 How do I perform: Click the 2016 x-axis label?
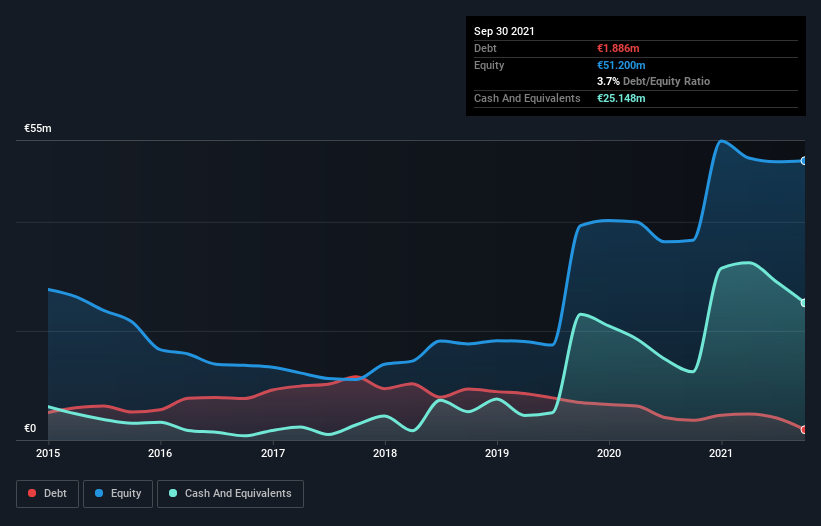coord(160,453)
